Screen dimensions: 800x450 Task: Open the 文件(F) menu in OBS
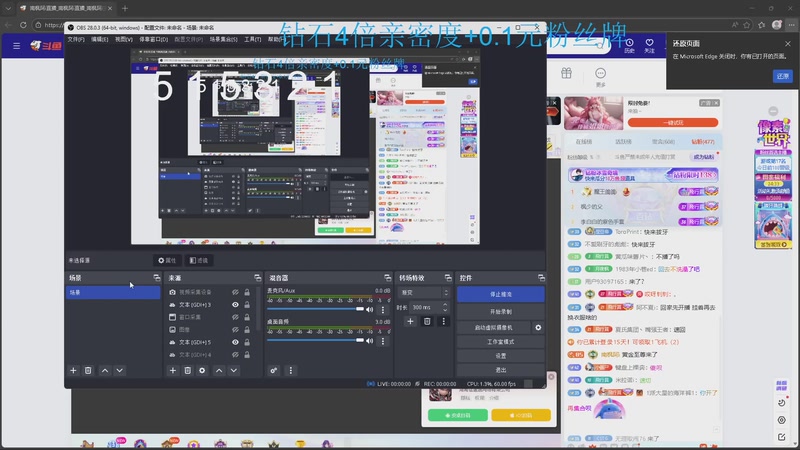coord(76,39)
